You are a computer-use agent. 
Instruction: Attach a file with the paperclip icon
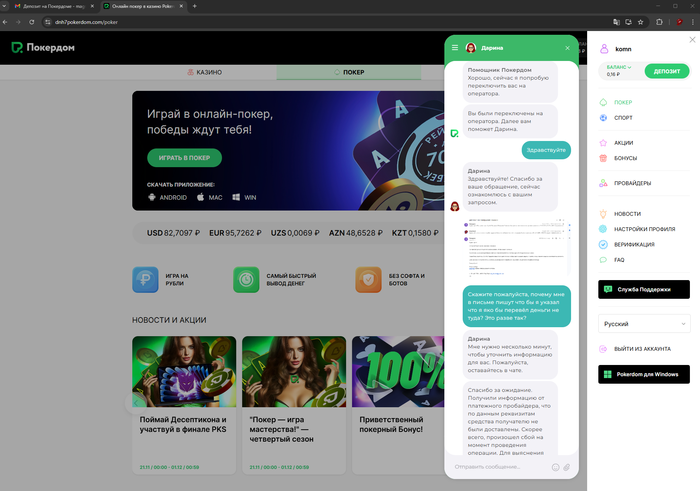(x=567, y=467)
